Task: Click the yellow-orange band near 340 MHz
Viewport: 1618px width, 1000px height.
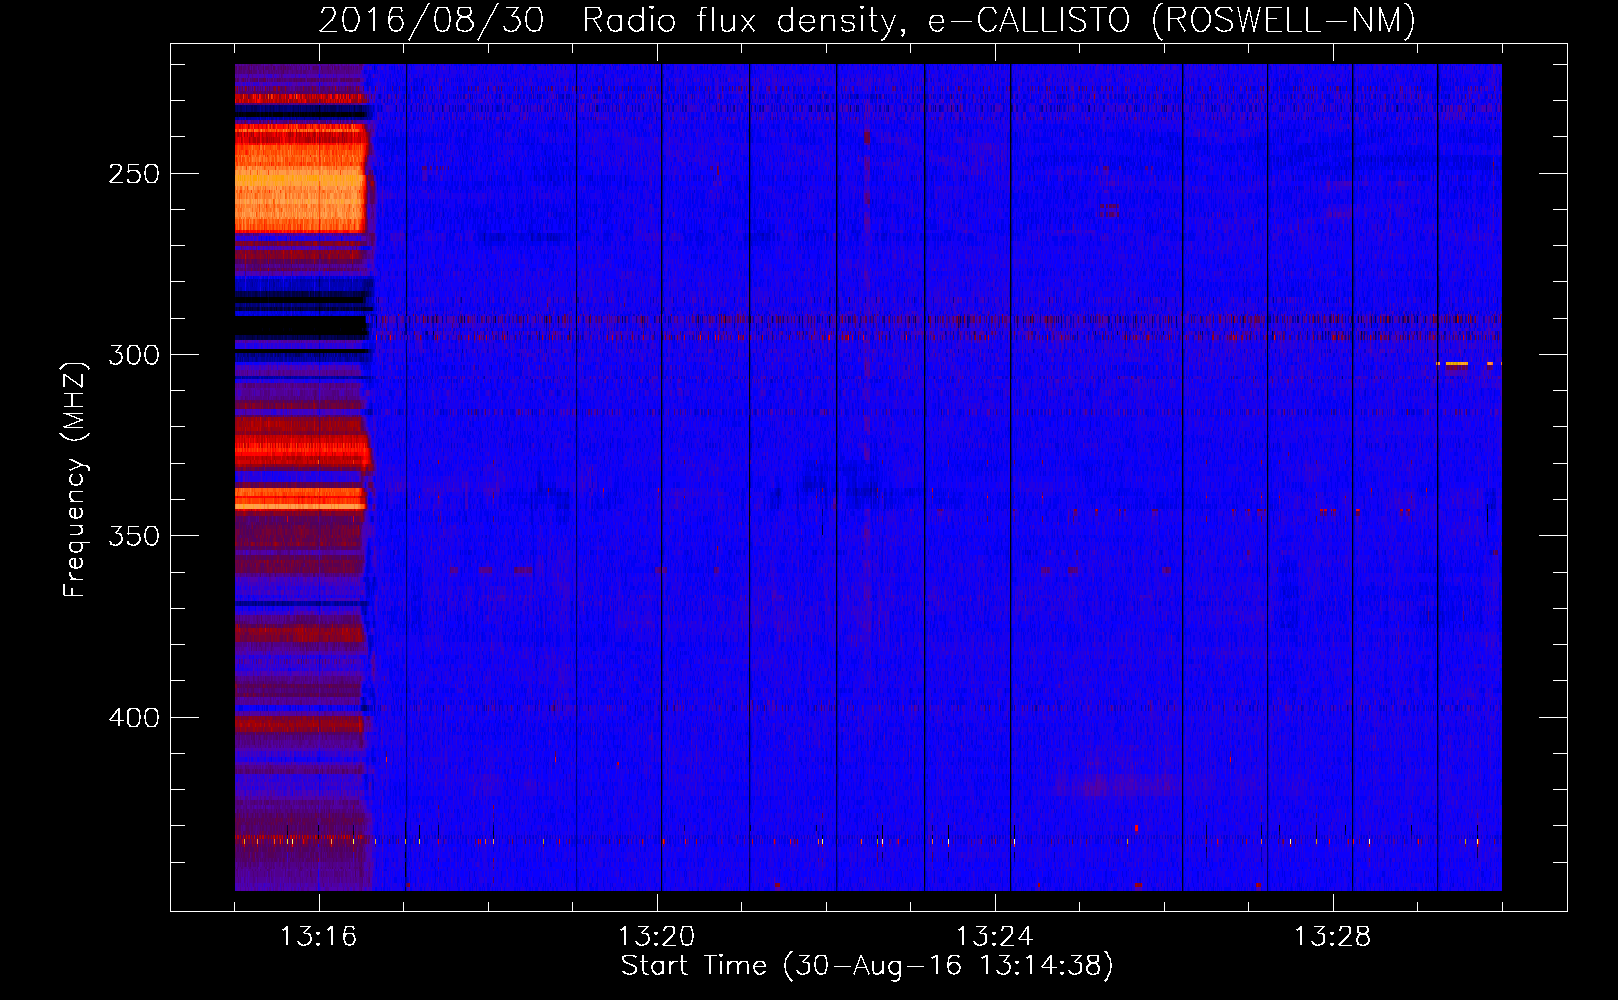Action: point(300,498)
